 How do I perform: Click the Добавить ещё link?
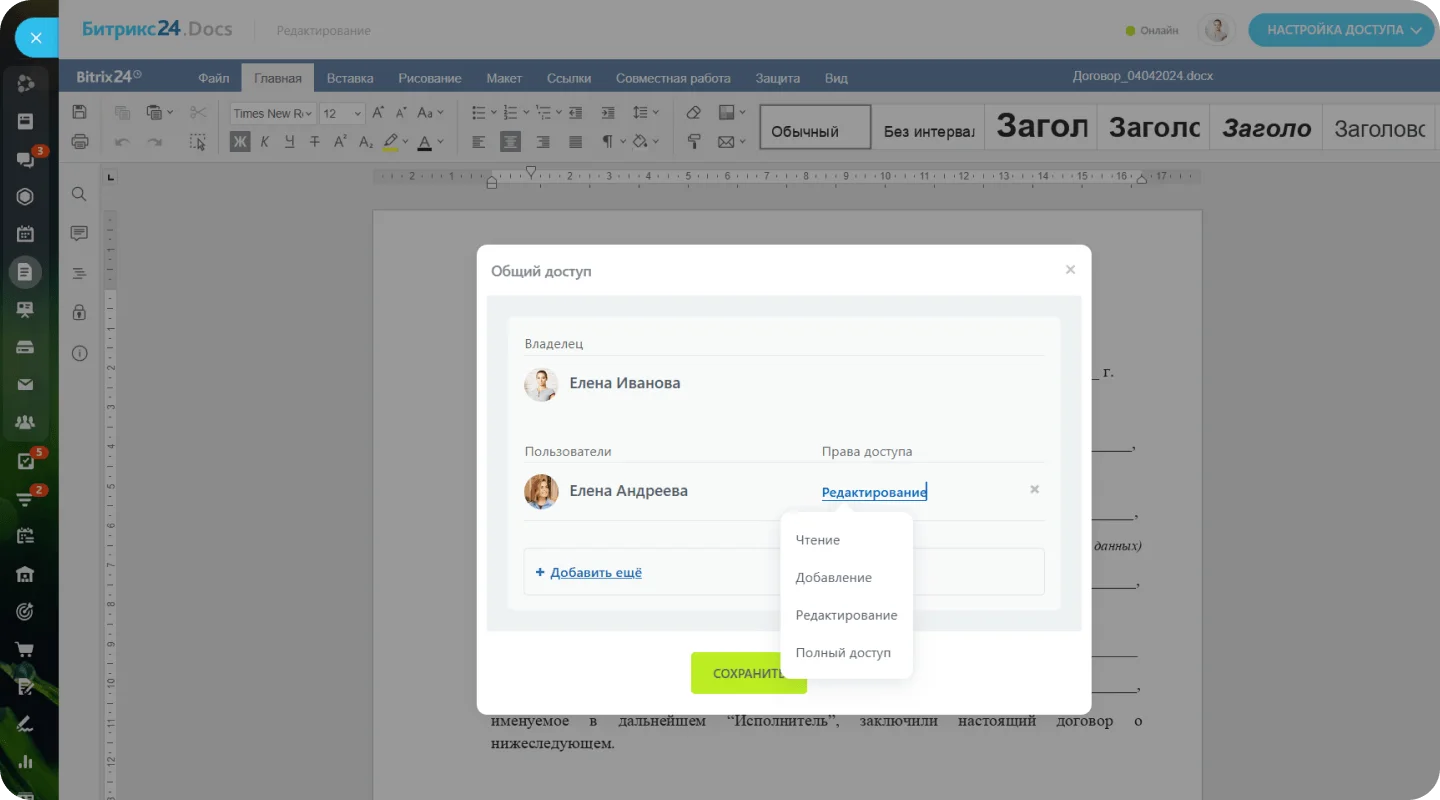pos(596,573)
